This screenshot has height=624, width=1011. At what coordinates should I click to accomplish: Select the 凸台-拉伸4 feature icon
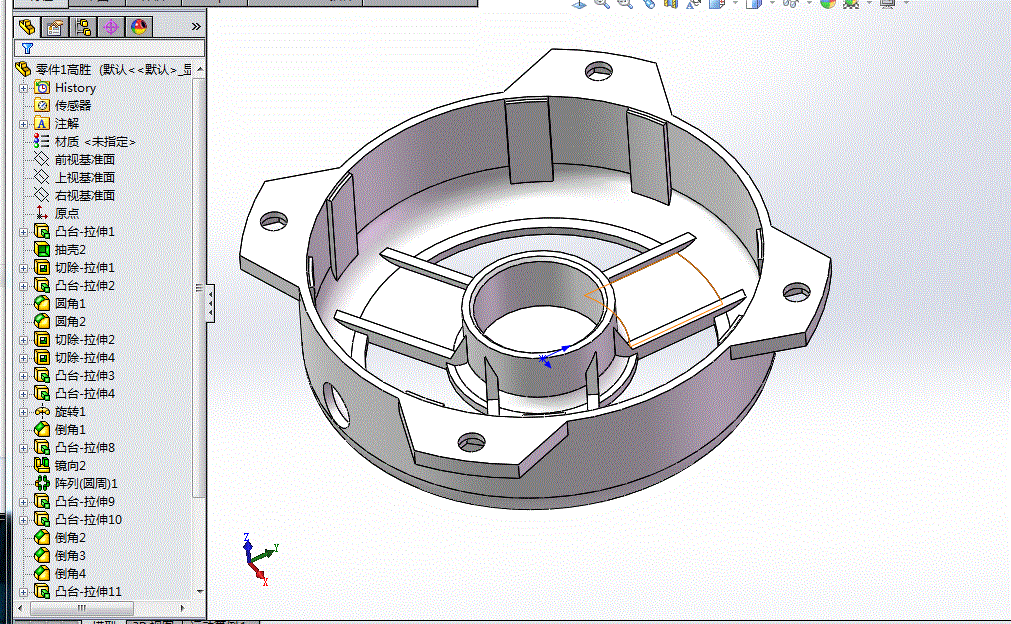pyautogui.click(x=42, y=393)
